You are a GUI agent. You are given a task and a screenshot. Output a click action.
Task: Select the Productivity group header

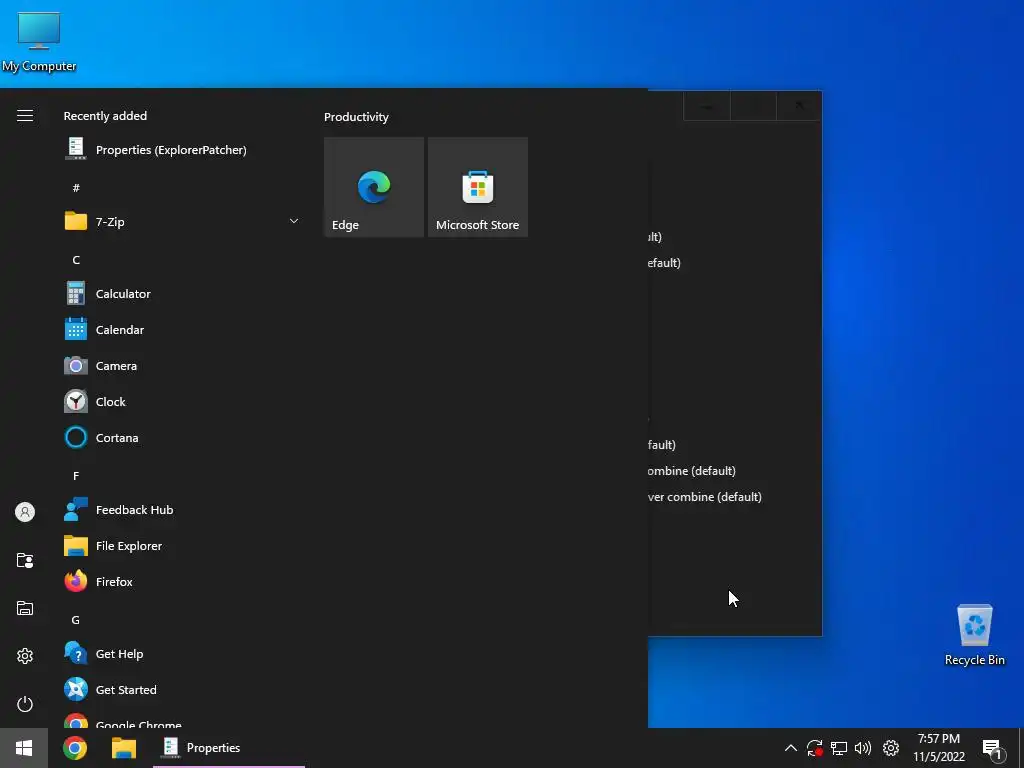pyautogui.click(x=356, y=117)
